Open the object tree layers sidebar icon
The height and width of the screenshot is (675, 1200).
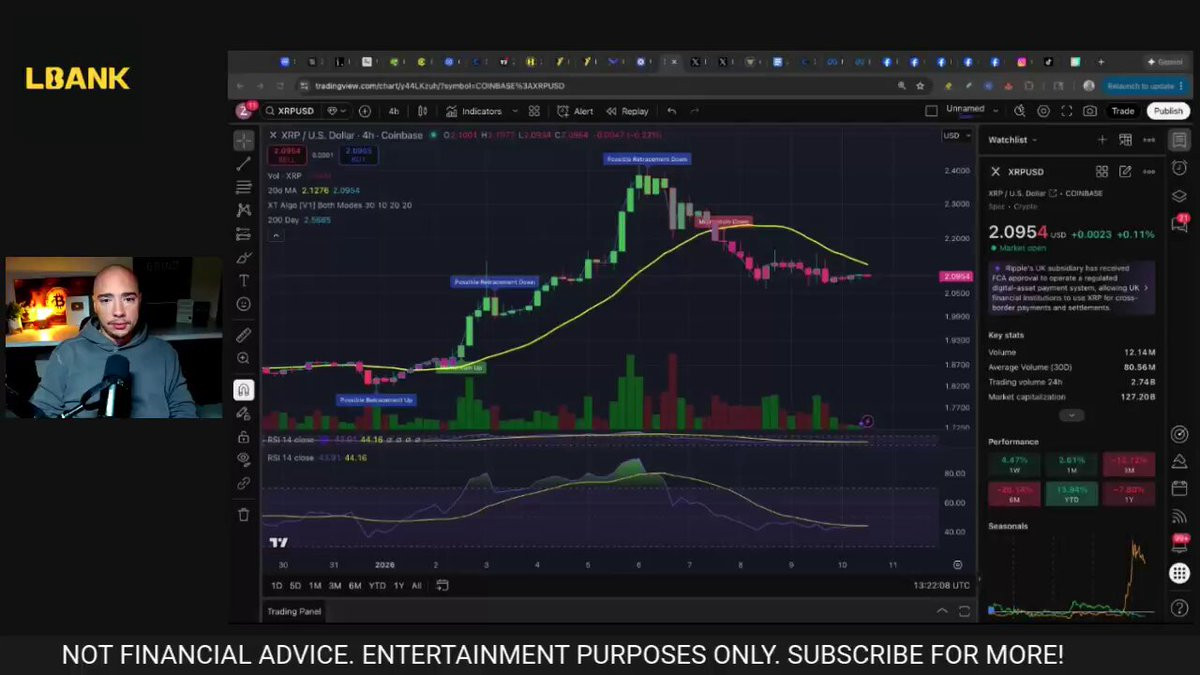1179,195
